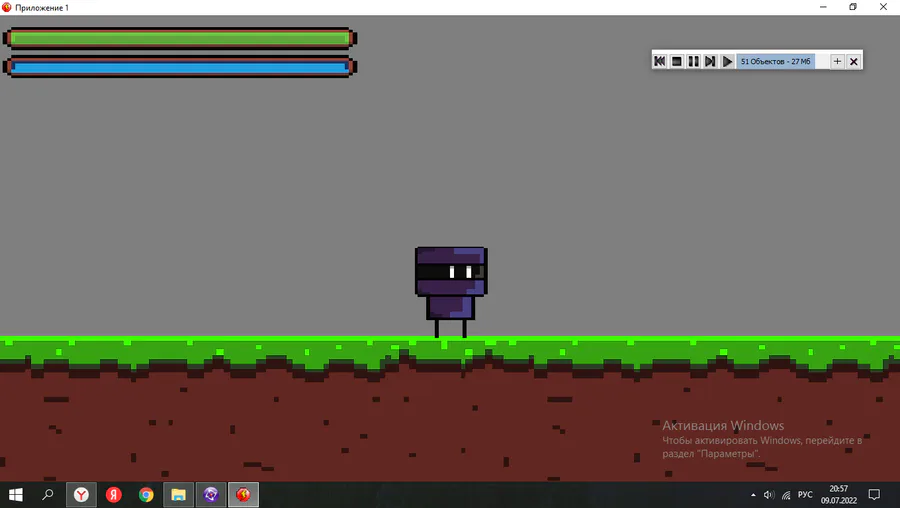Click the purple ninja character
The height and width of the screenshot is (508, 900).
[x=451, y=292]
